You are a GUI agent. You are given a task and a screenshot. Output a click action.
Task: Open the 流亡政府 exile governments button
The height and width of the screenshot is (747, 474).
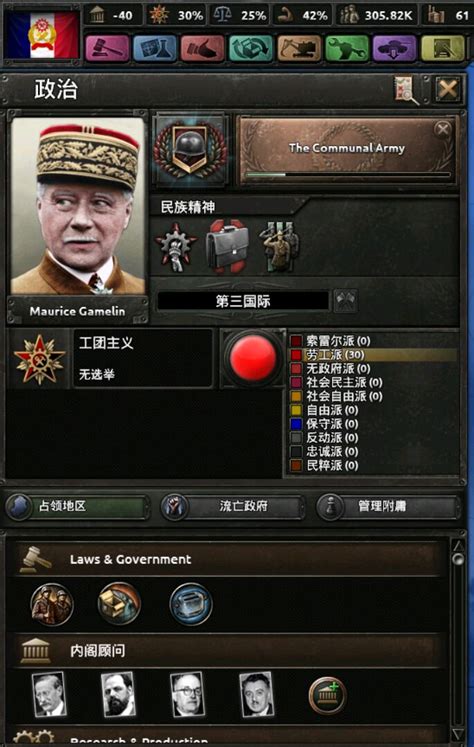232,506
